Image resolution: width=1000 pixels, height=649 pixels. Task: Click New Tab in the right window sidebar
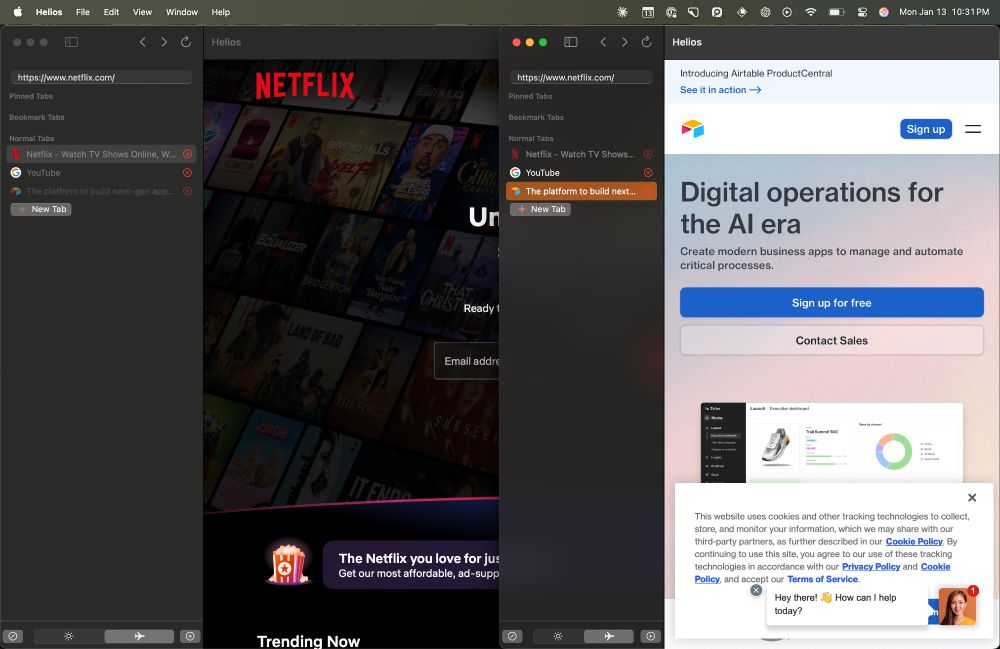tap(541, 209)
